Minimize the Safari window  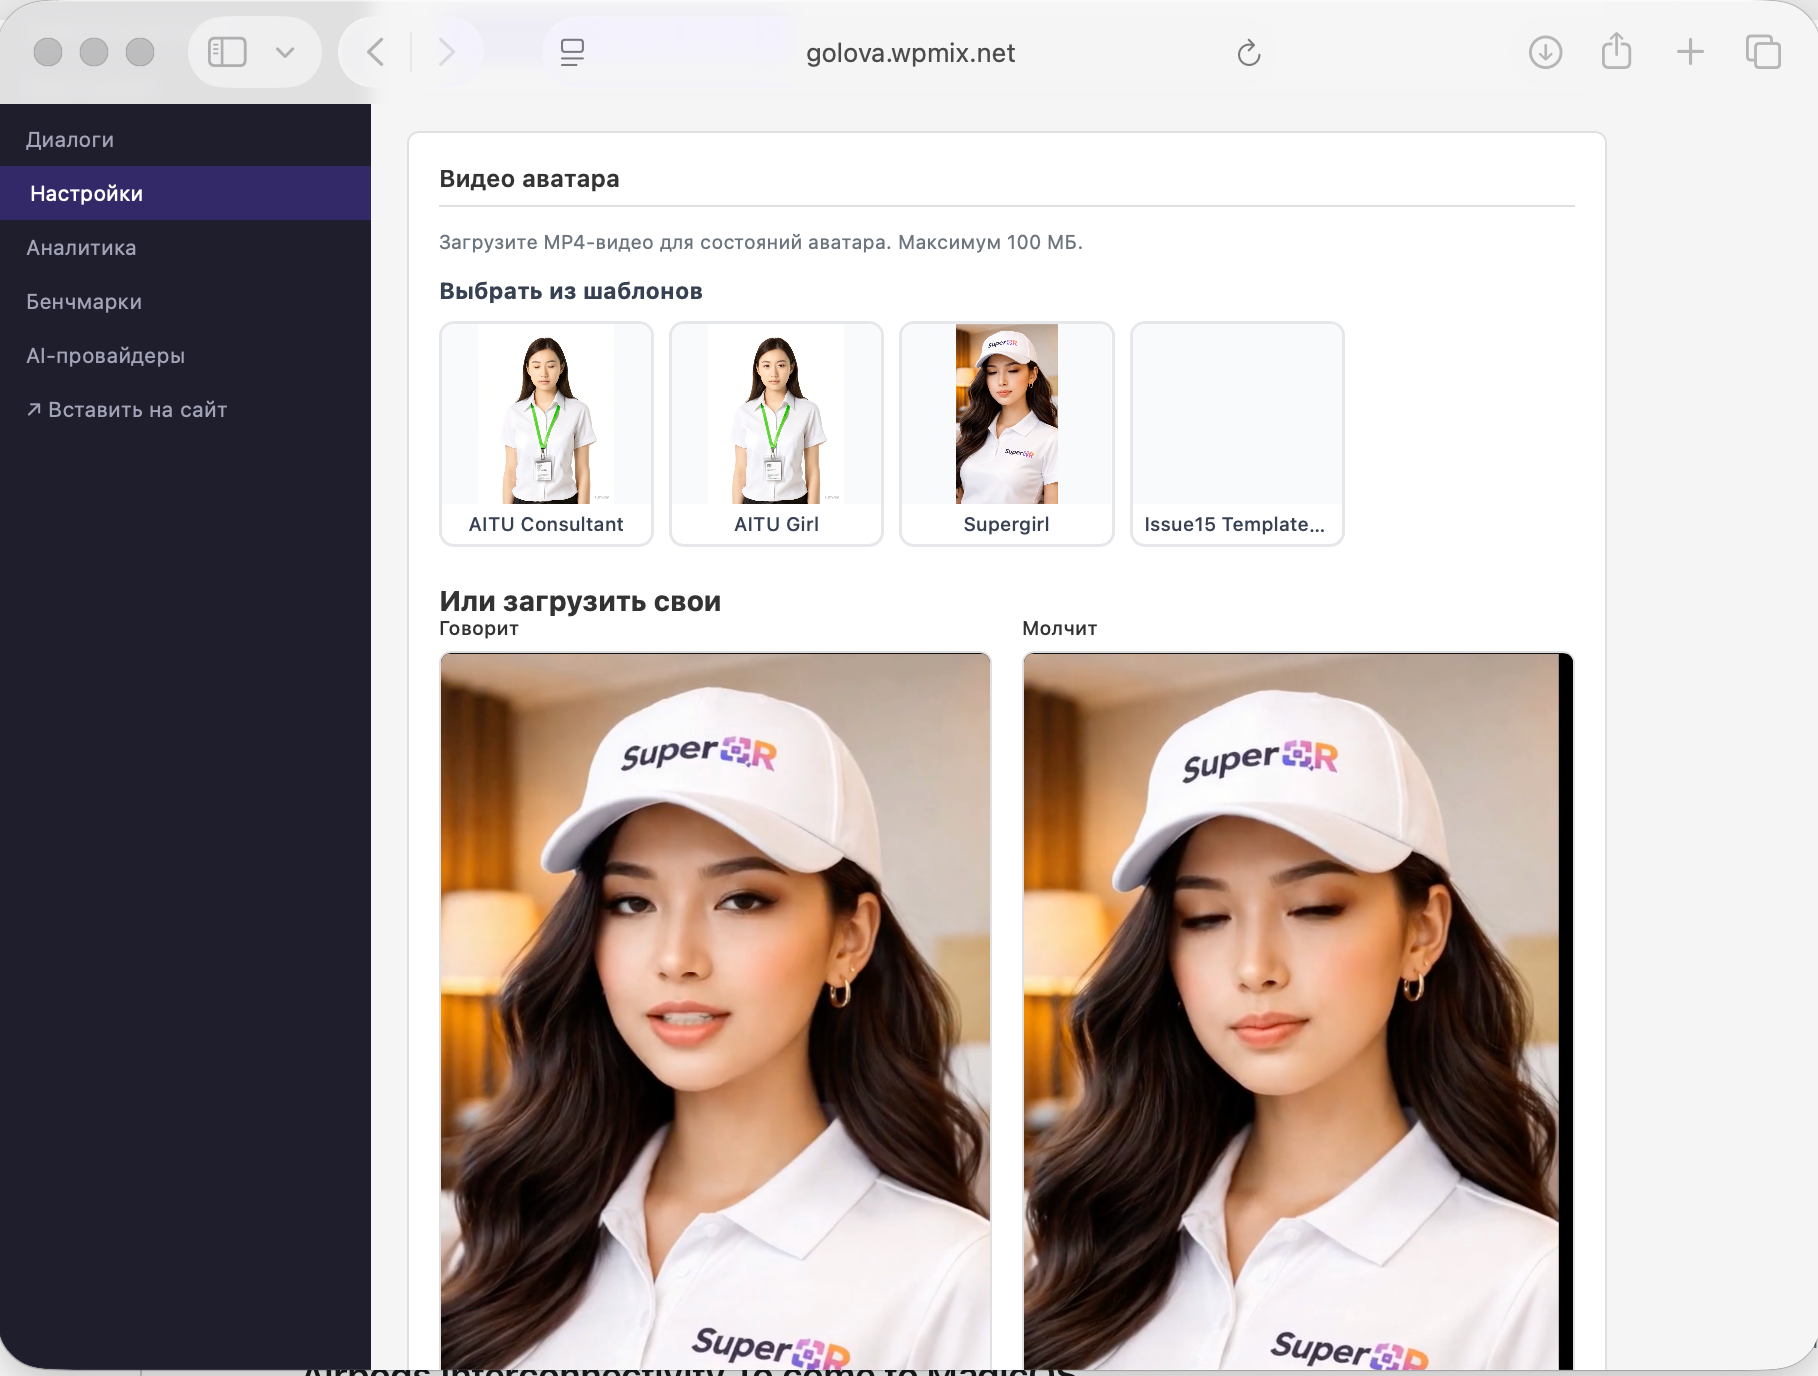[x=94, y=52]
